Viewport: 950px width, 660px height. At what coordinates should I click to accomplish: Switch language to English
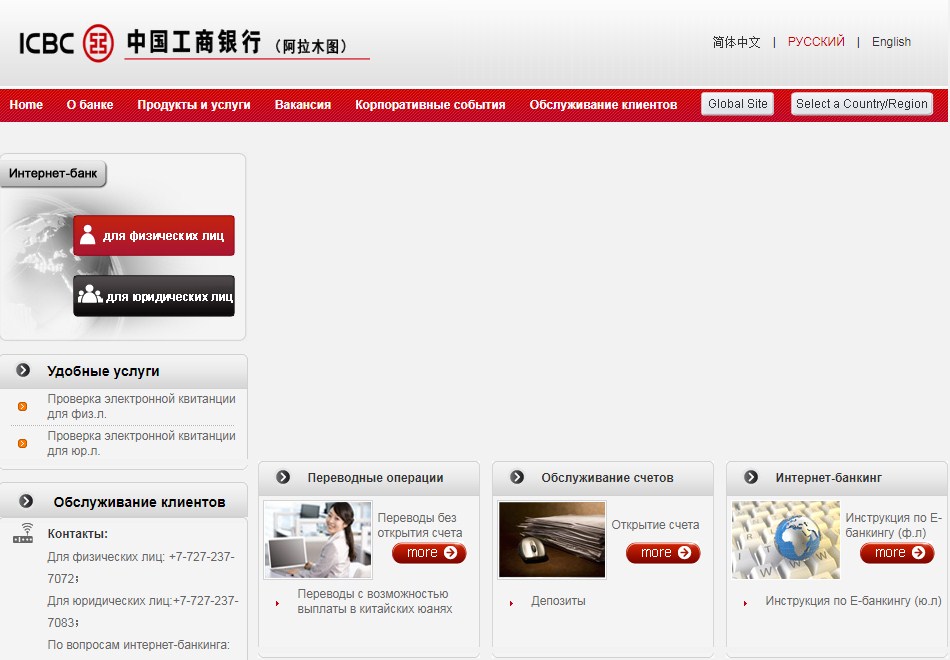point(891,42)
